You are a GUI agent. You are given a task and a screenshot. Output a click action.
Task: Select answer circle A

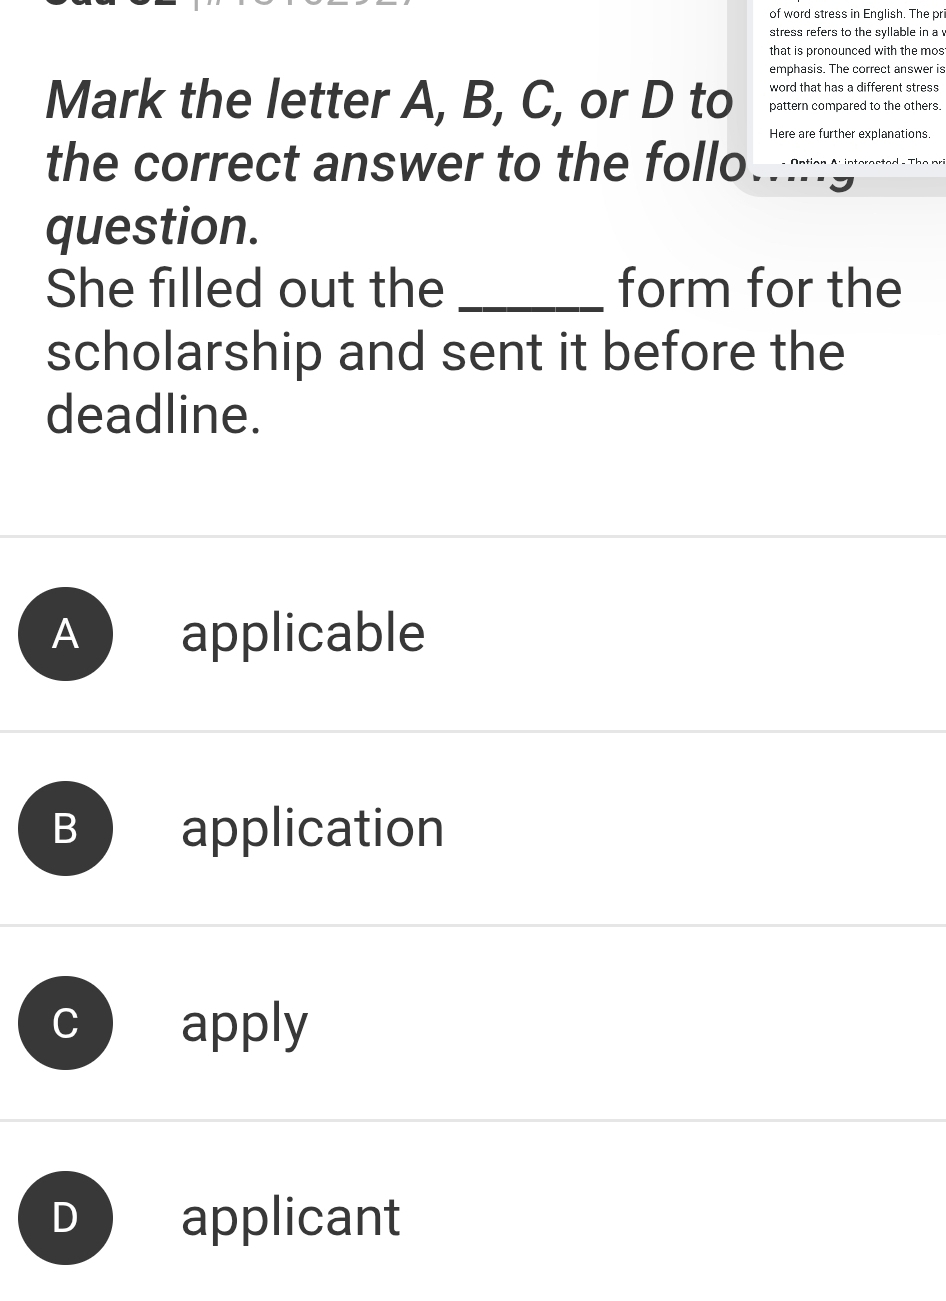coord(65,634)
